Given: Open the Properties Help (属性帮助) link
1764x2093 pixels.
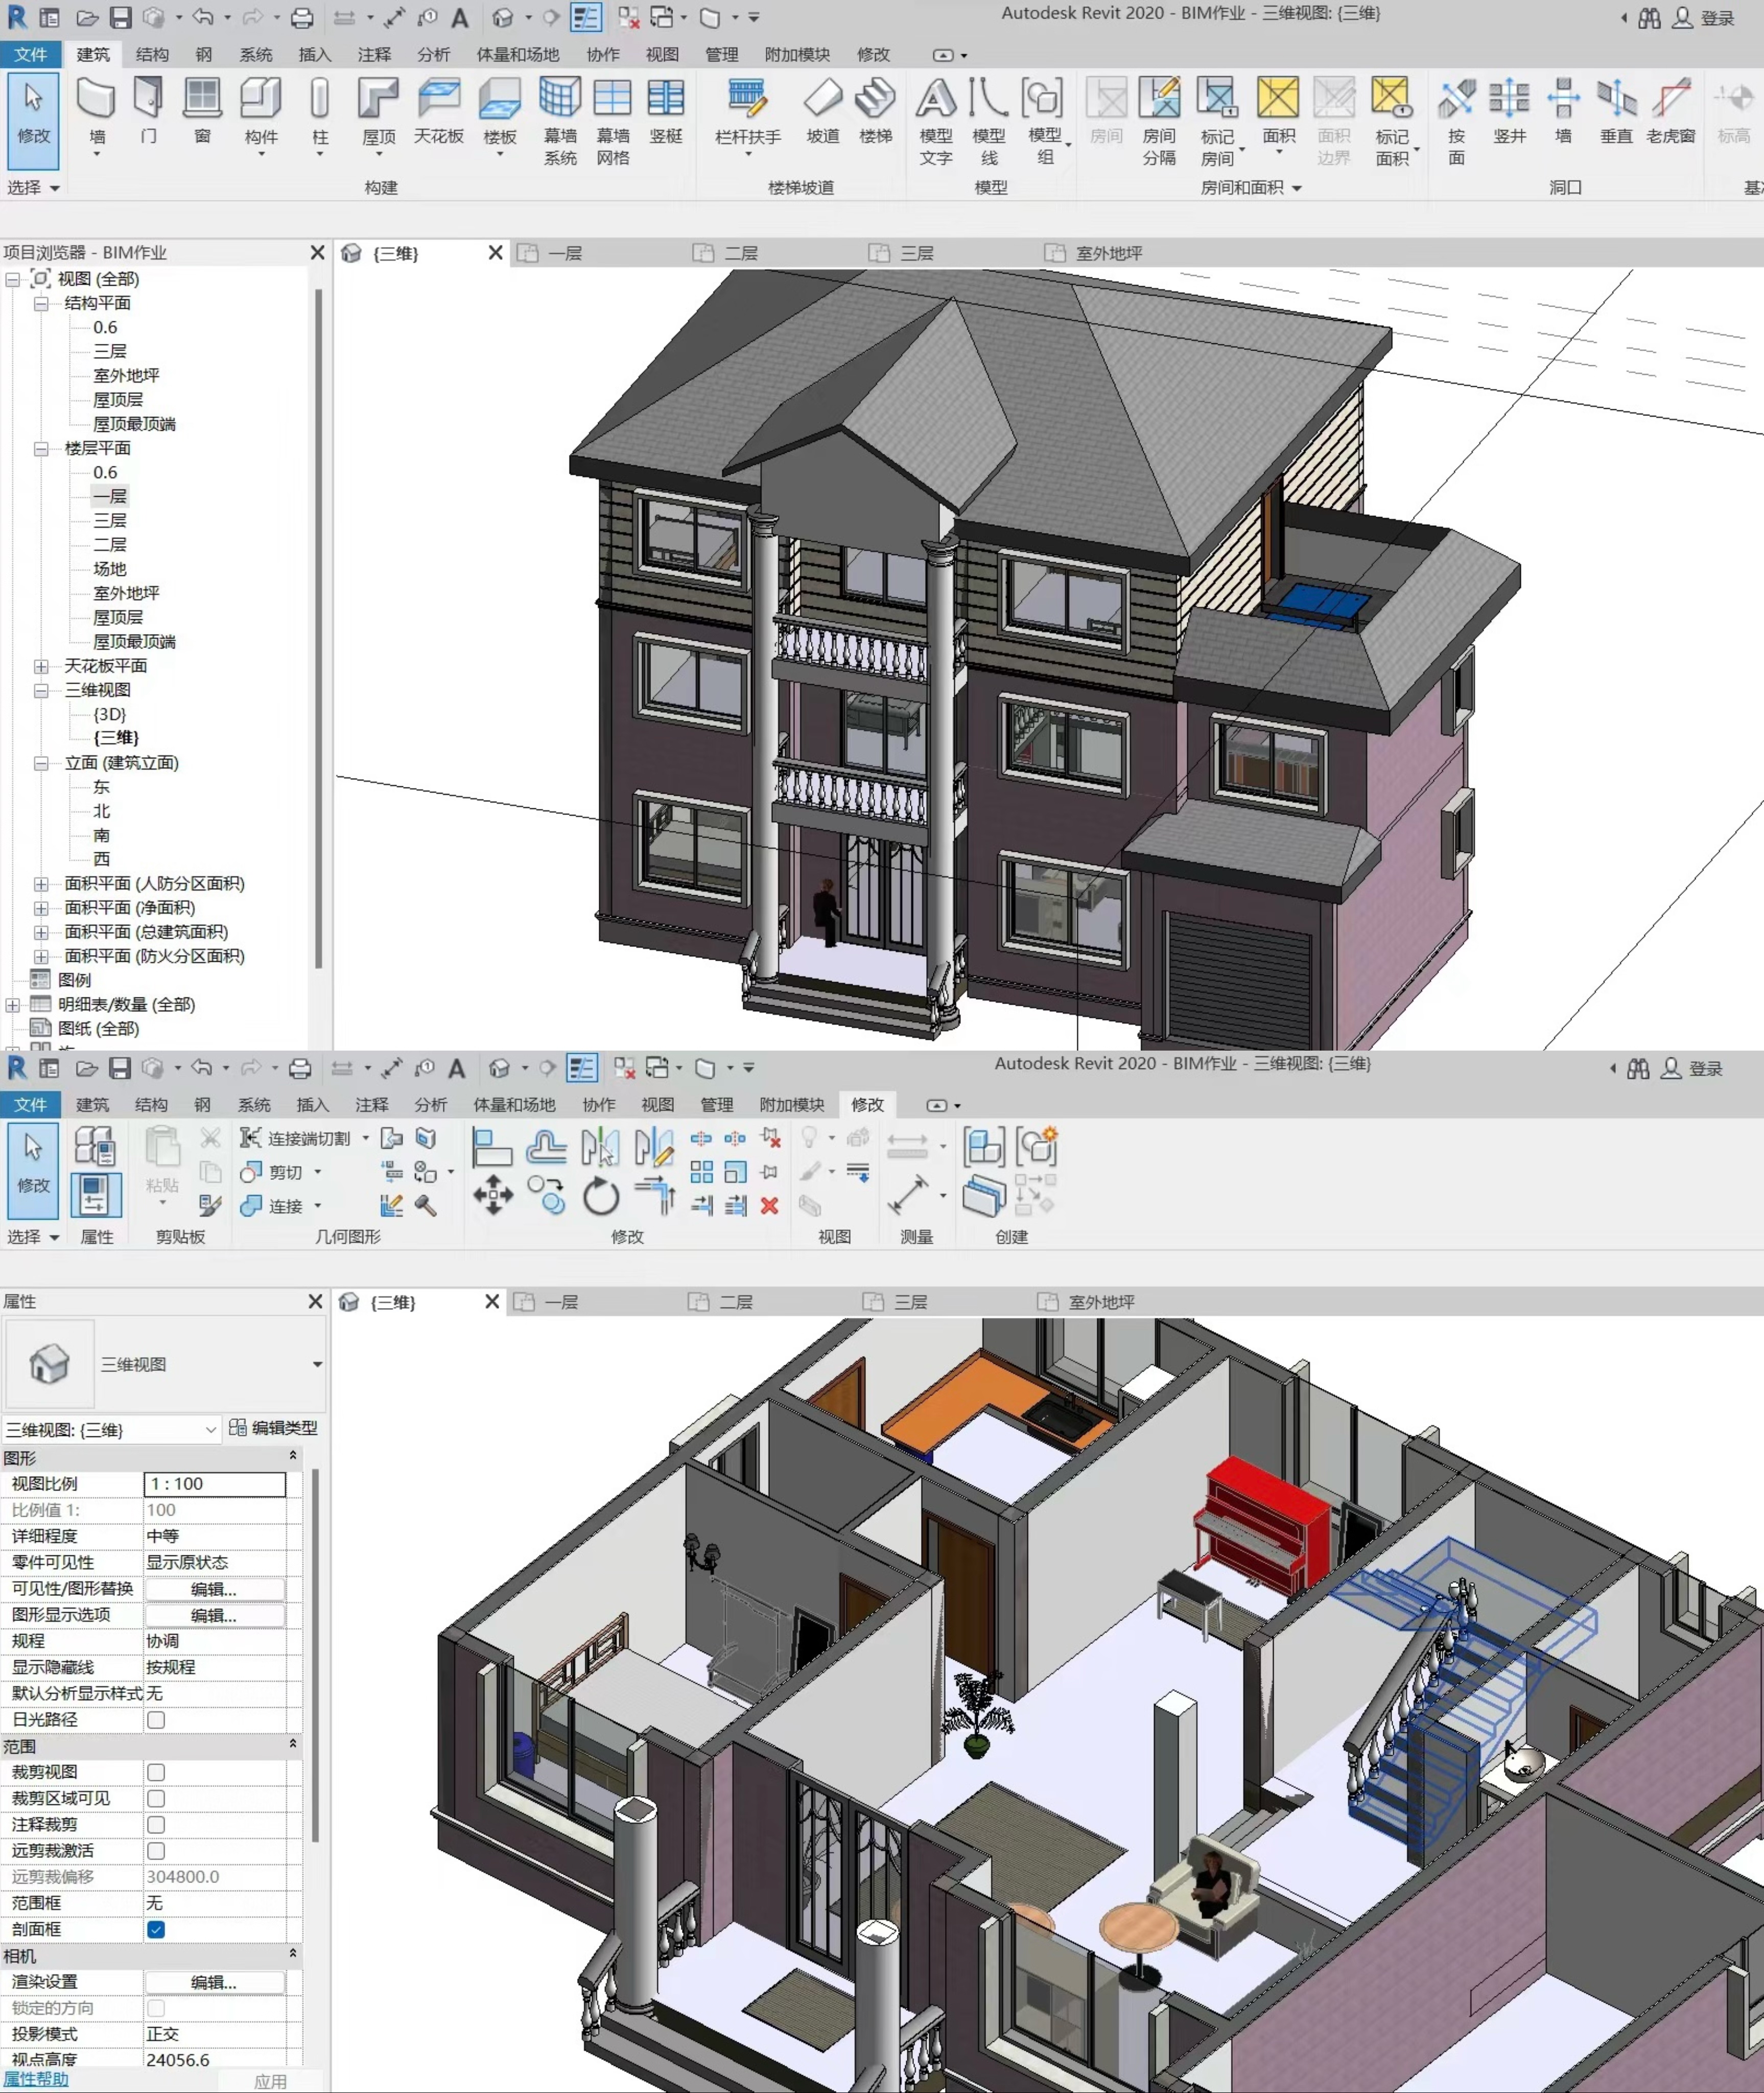Looking at the screenshot, I should coord(36,2079).
